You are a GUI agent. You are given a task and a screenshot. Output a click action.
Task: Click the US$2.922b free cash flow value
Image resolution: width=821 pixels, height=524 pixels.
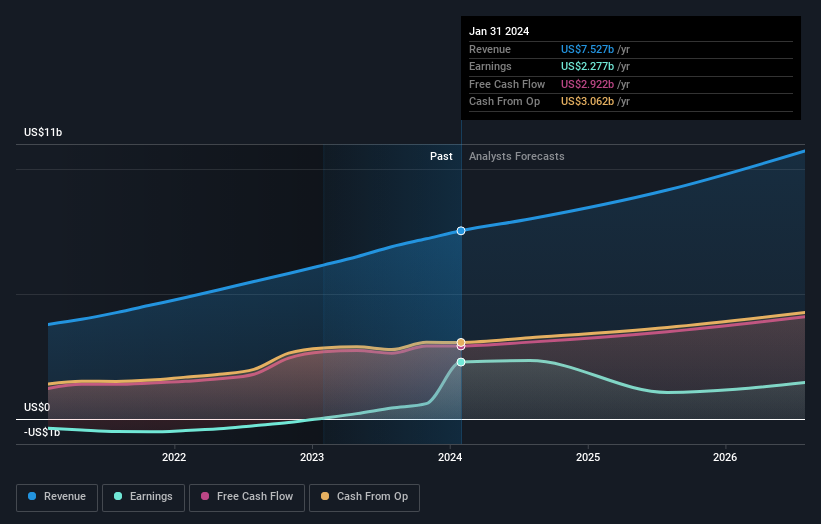pyautogui.click(x=587, y=84)
